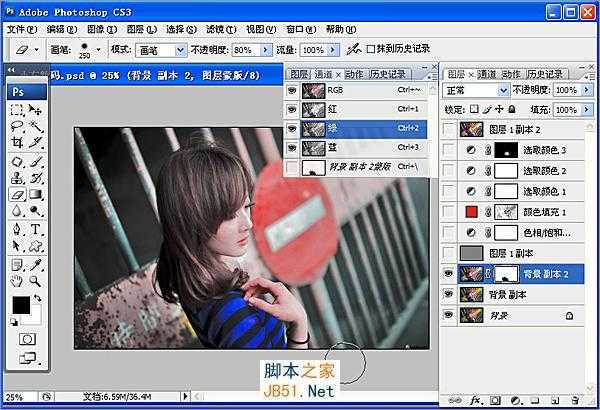600x410 pixels.
Task: Select the Eraser tool in toolbox
Action: click(x=17, y=194)
